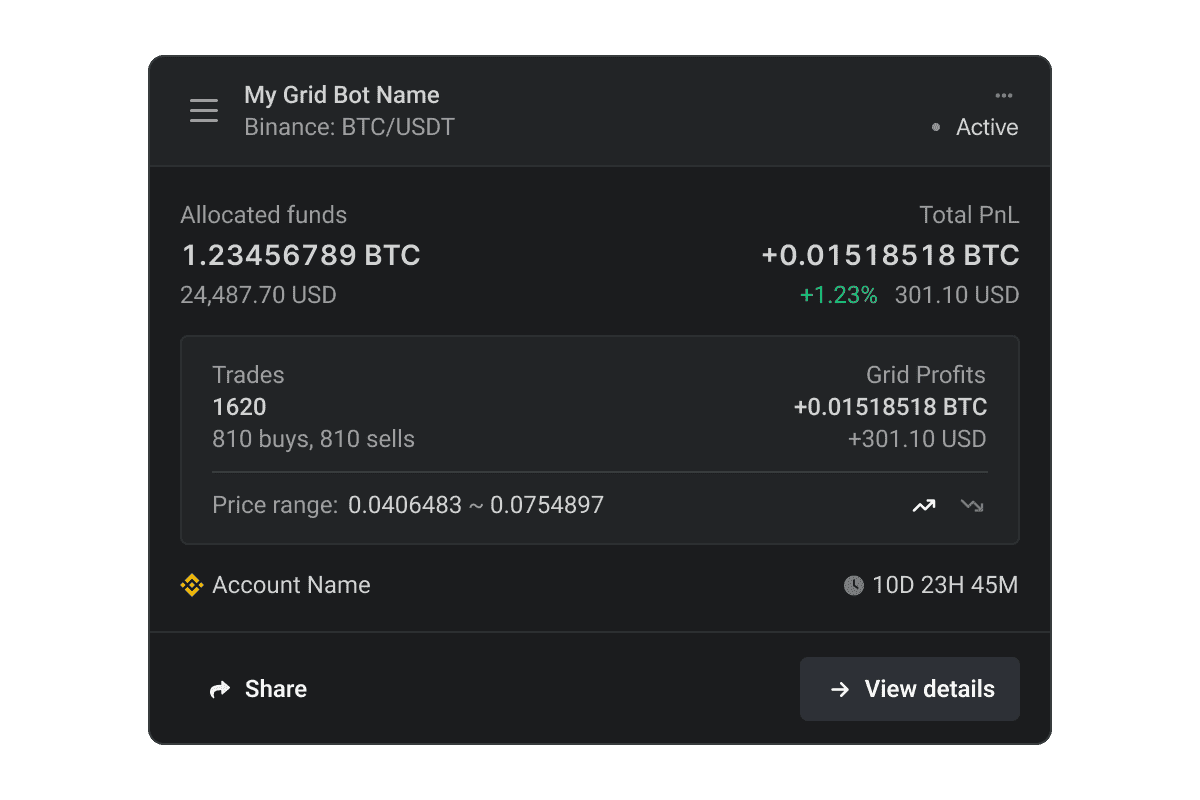1200x800 pixels.
Task: Click the Share arrow icon
Action: [220, 690]
